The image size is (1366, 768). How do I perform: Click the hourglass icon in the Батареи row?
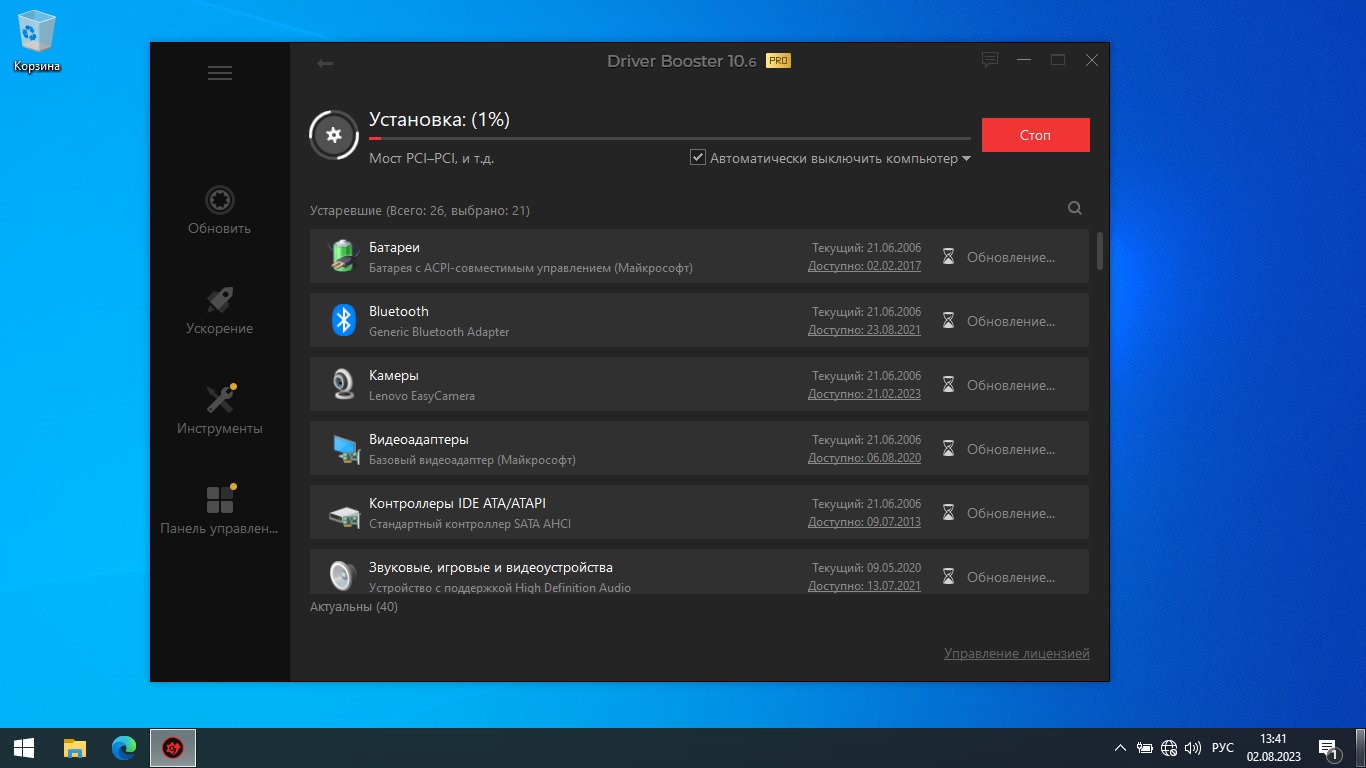(948, 257)
